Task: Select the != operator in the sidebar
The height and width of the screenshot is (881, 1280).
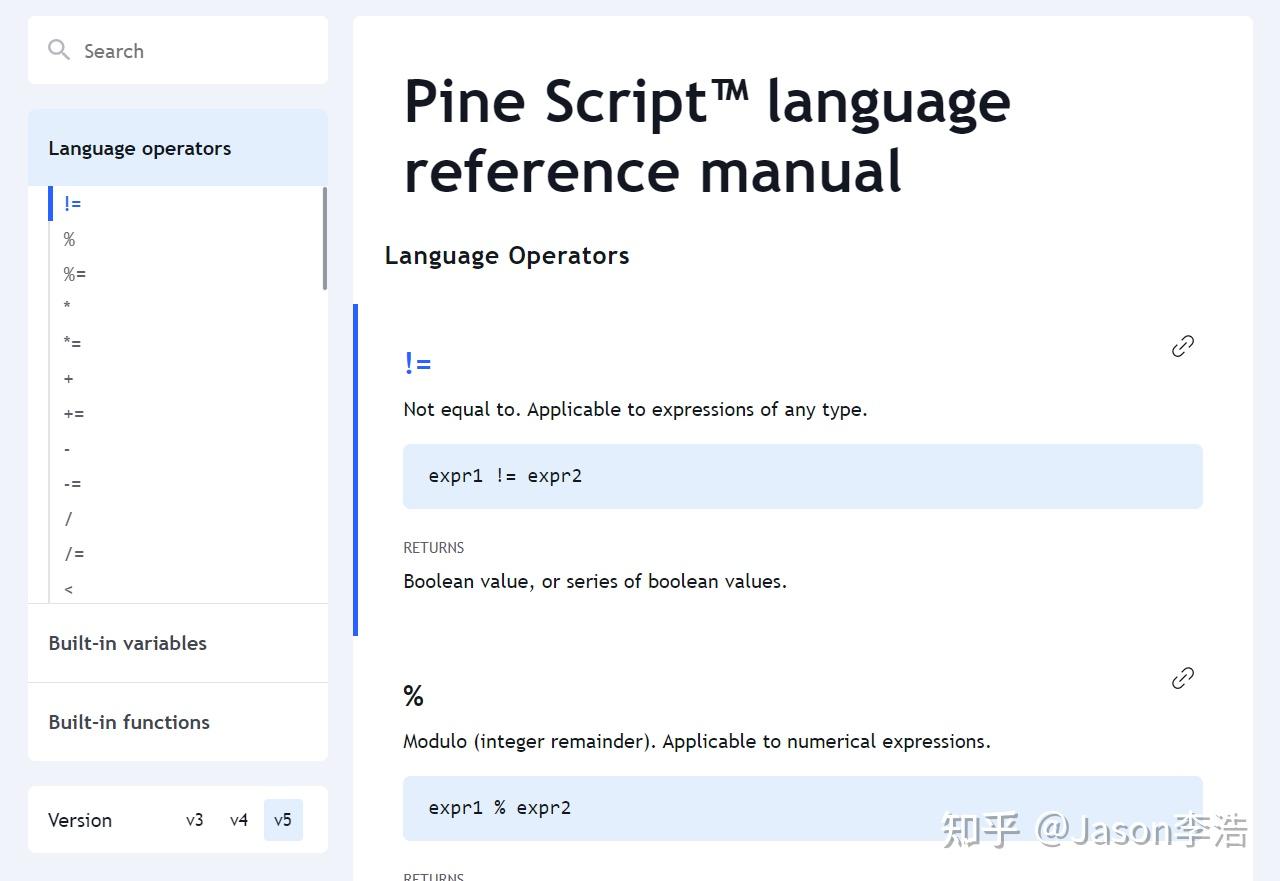Action: pos(72,203)
